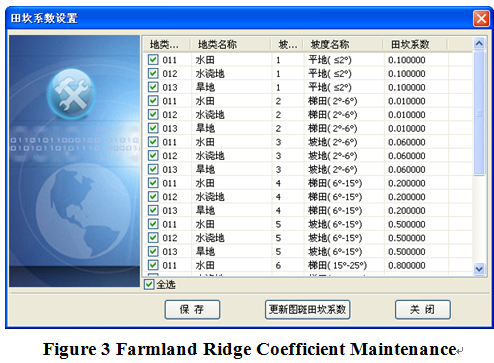494x363 pixels.
Task: Click coefficient 0.010000 in the 011 水田 row
Action: tap(407, 101)
